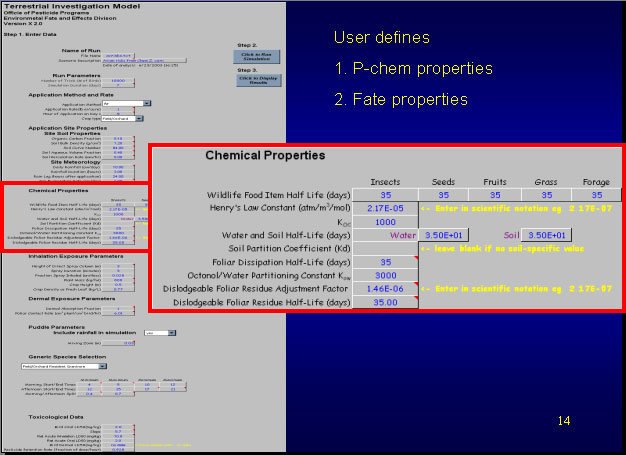Click the 'Toxicological Data' section heading
Viewport: 626px width, 455px height.
[x=56, y=417]
